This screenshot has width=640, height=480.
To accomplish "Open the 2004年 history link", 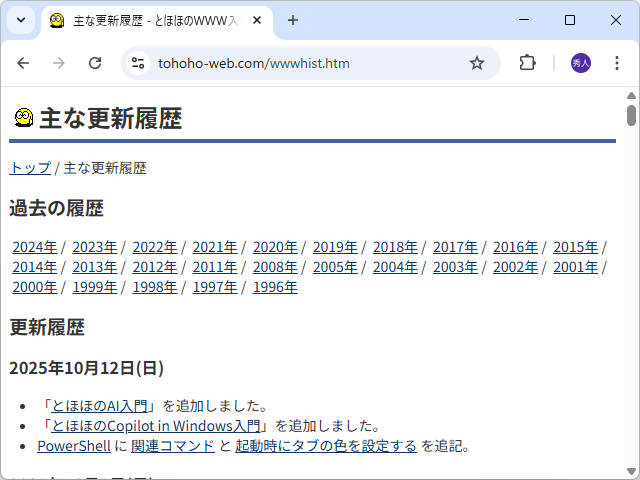I will point(395,267).
